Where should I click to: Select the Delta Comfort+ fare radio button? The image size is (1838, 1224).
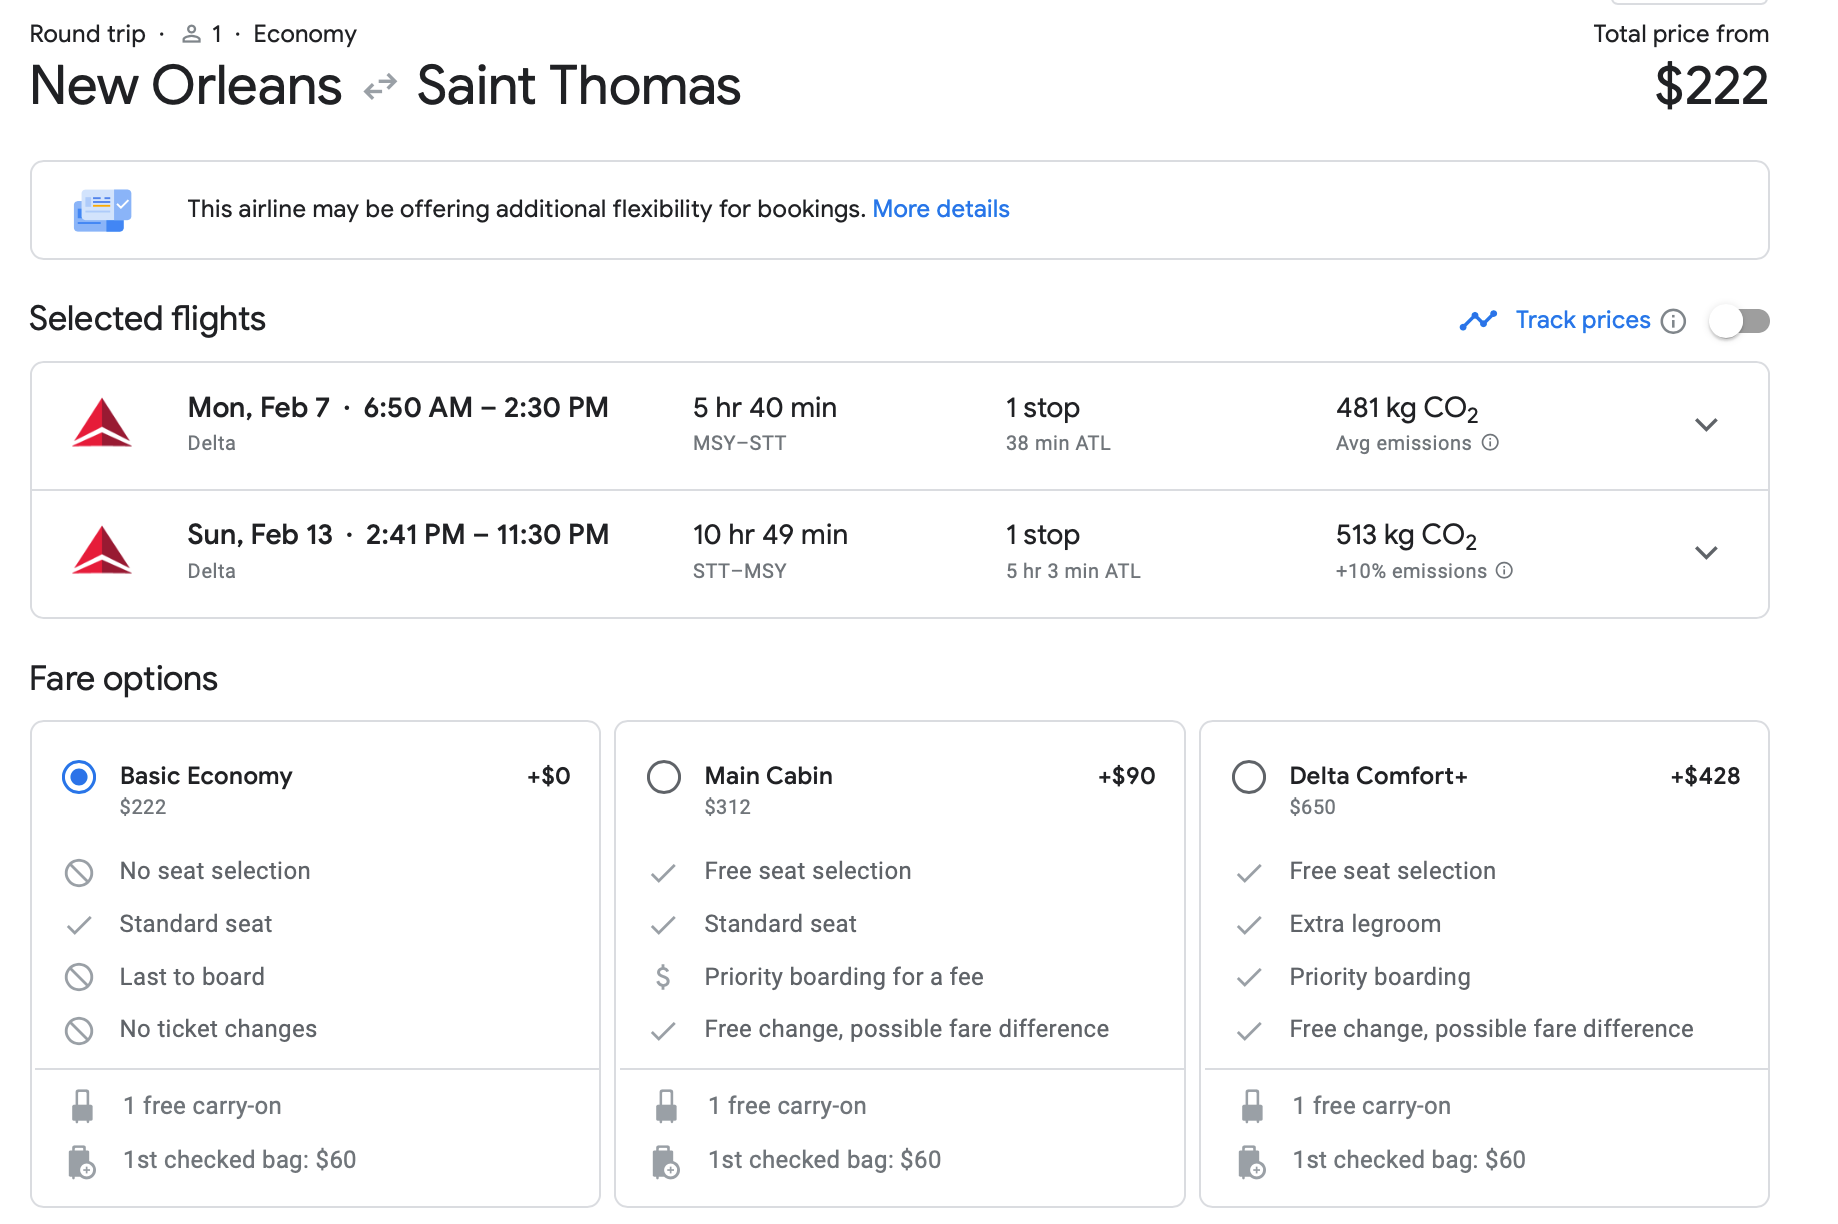pyautogui.click(x=1249, y=777)
